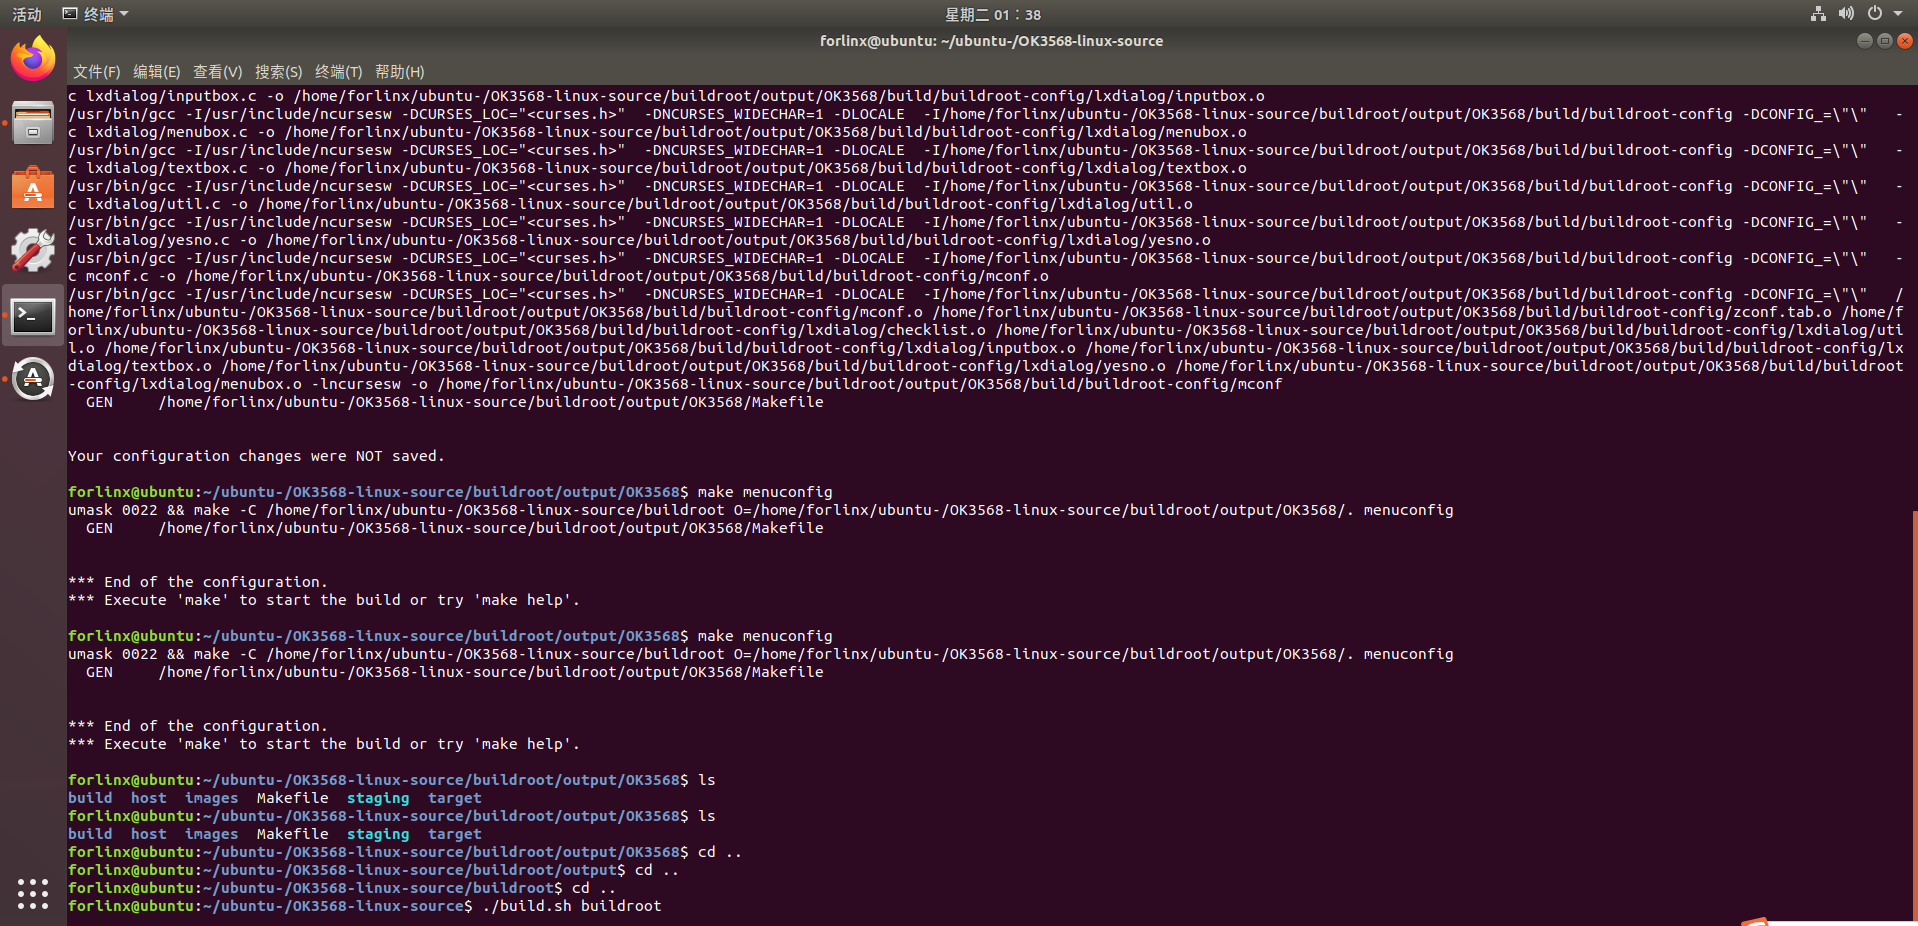Open Firefox from the dock

(x=33, y=59)
